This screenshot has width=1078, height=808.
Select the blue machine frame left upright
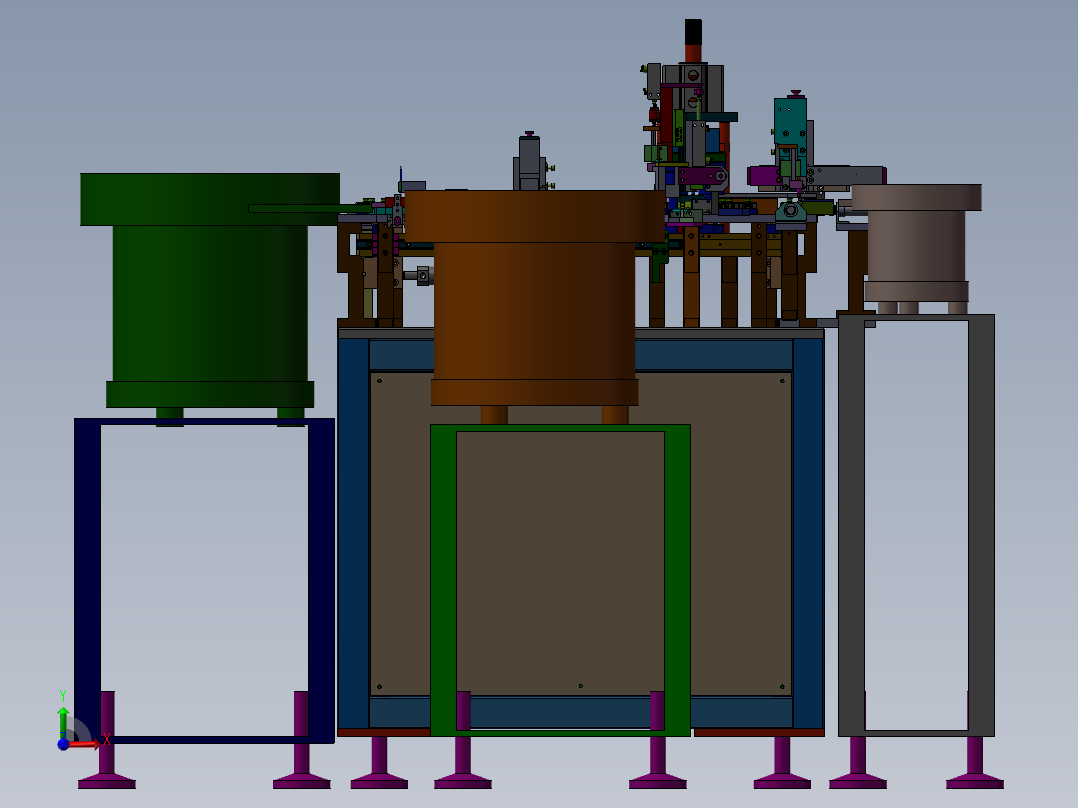coord(353,533)
